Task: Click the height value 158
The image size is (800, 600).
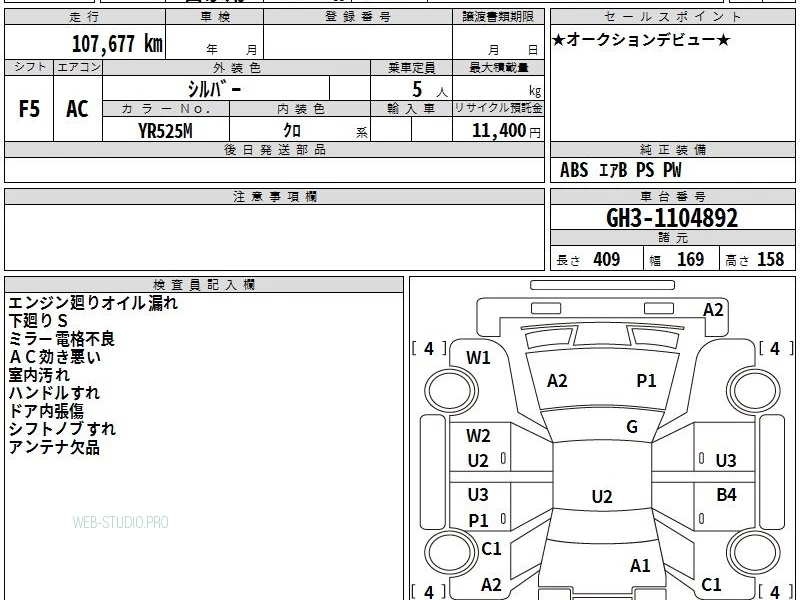Action: (770, 259)
